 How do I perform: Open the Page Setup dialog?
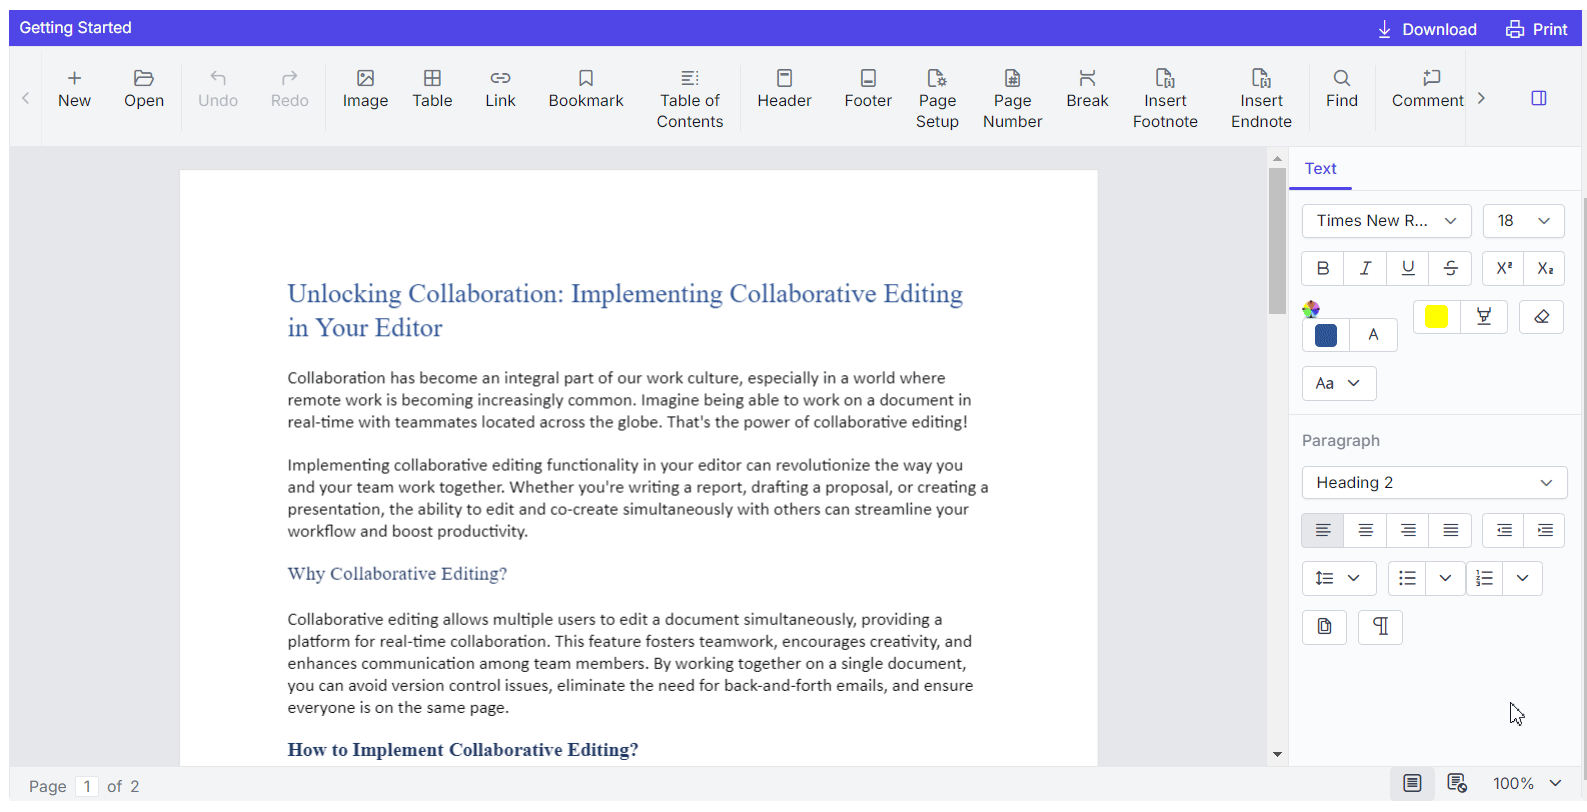(937, 99)
